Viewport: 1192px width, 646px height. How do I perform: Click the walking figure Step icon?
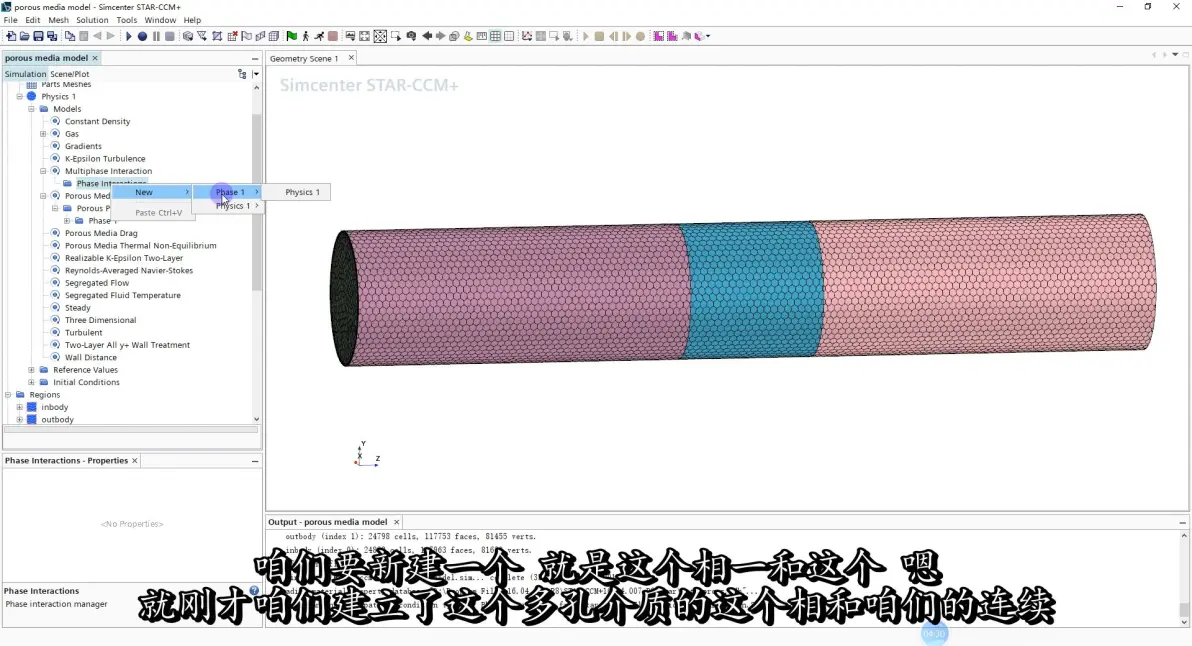(306, 36)
